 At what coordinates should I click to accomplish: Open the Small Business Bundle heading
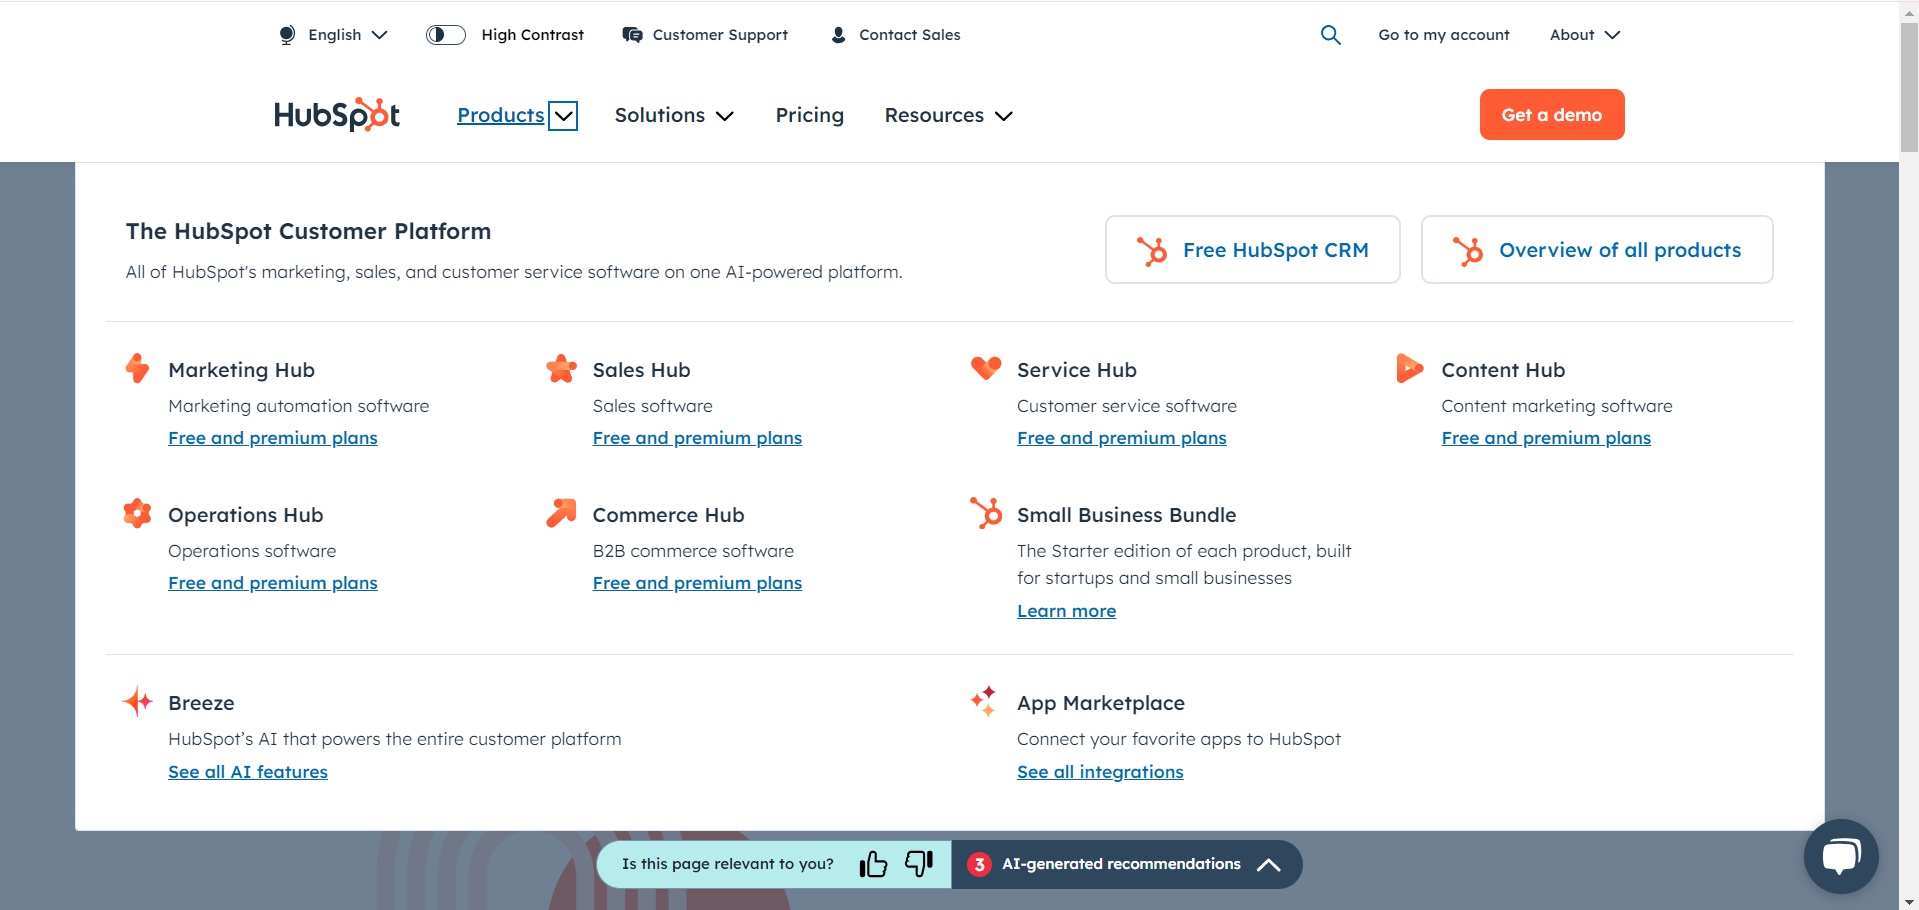1126,515
